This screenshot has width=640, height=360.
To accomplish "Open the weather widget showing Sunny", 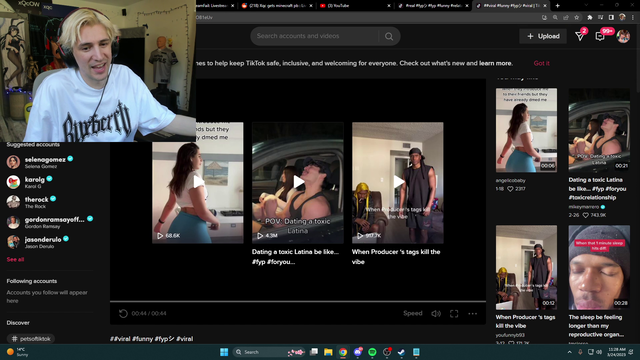I will pos(18,352).
